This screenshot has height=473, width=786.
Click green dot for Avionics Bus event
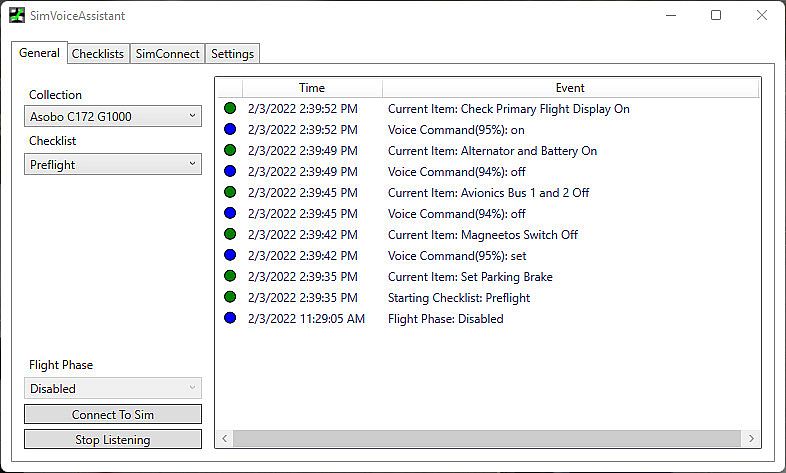point(230,193)
